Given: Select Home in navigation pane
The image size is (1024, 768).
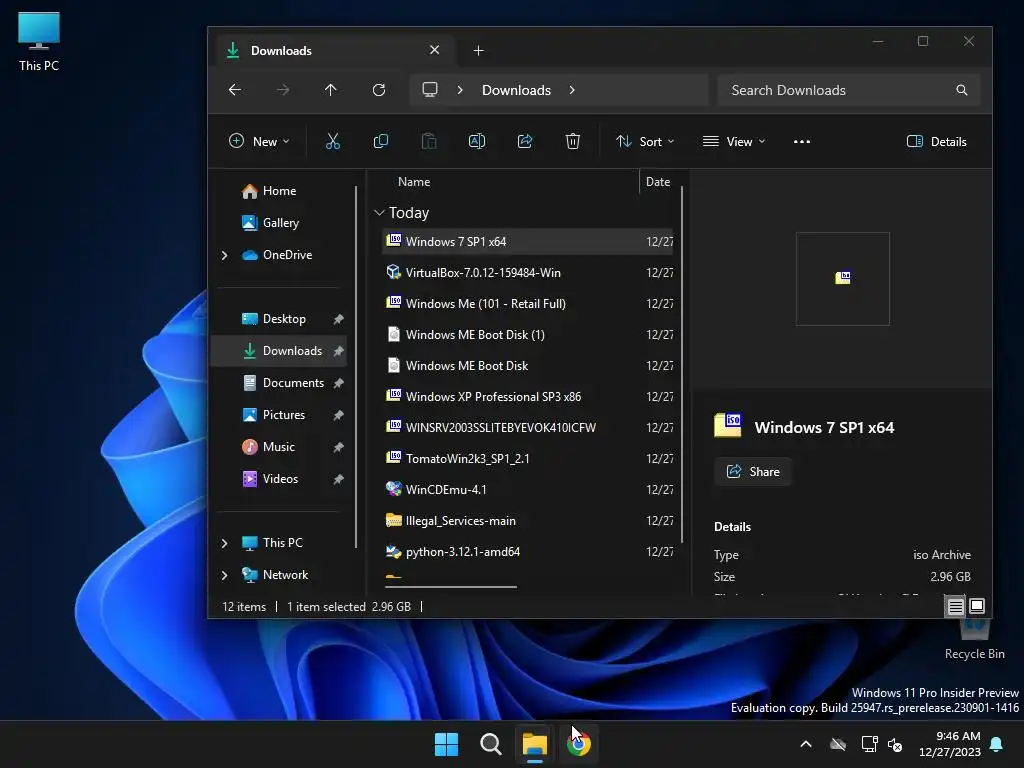Looking at the screenshot, I should [279, 191].
